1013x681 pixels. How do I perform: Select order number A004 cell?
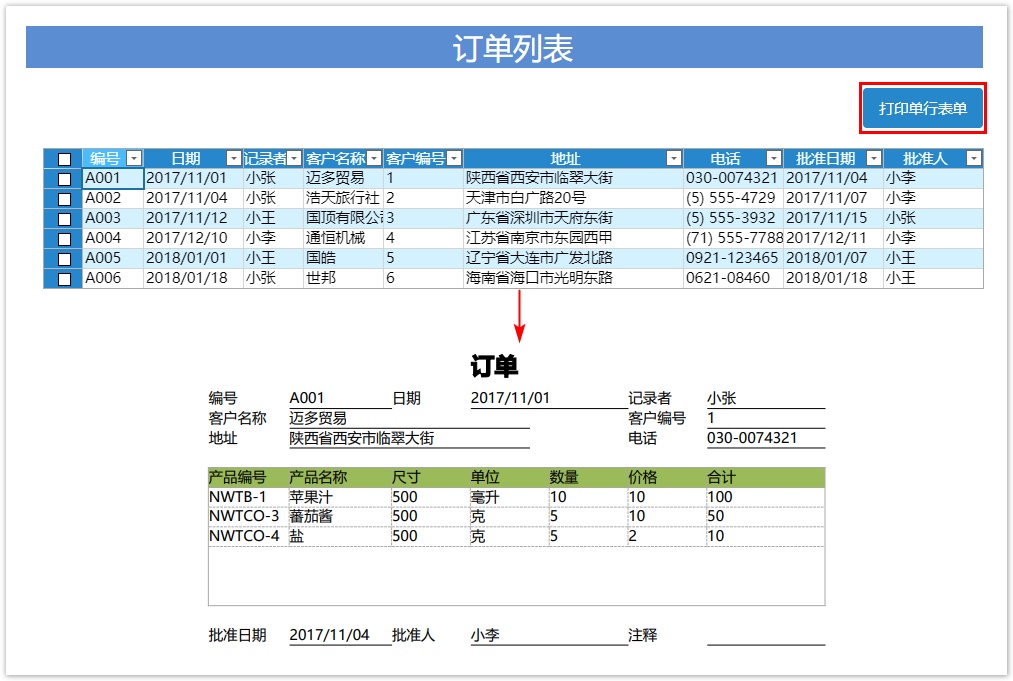(113, 238)
